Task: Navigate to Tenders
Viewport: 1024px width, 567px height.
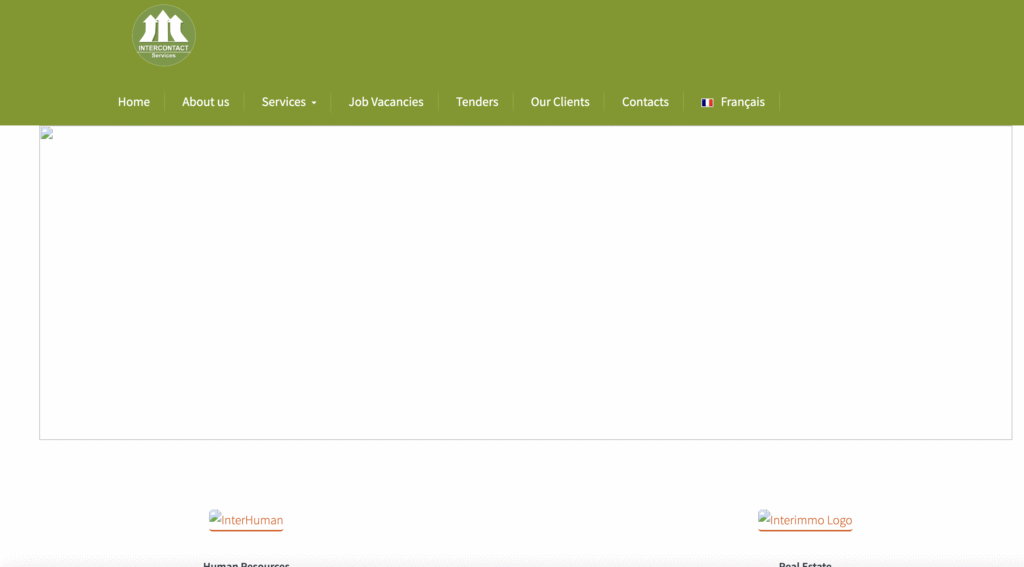Action: click(x=477, y=102)
